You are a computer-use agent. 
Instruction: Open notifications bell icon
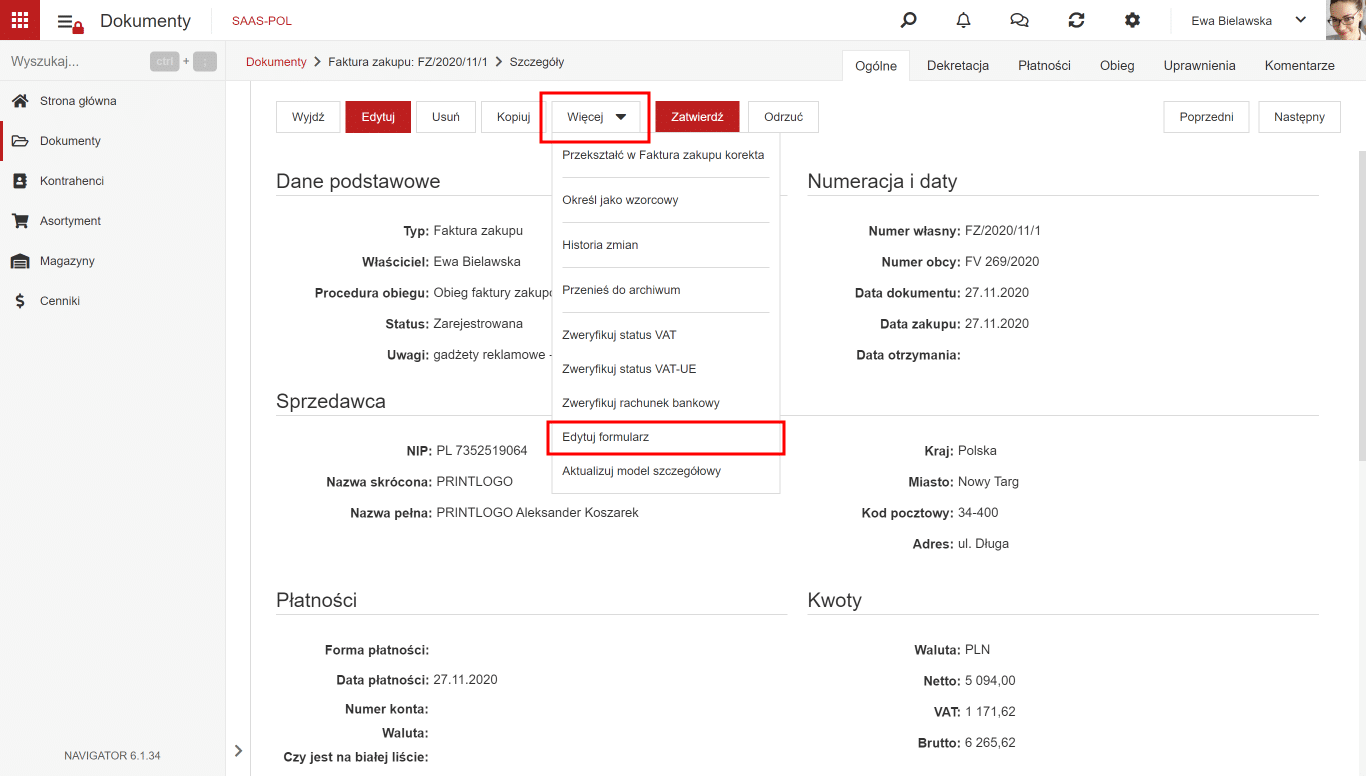tap(964, 20)
